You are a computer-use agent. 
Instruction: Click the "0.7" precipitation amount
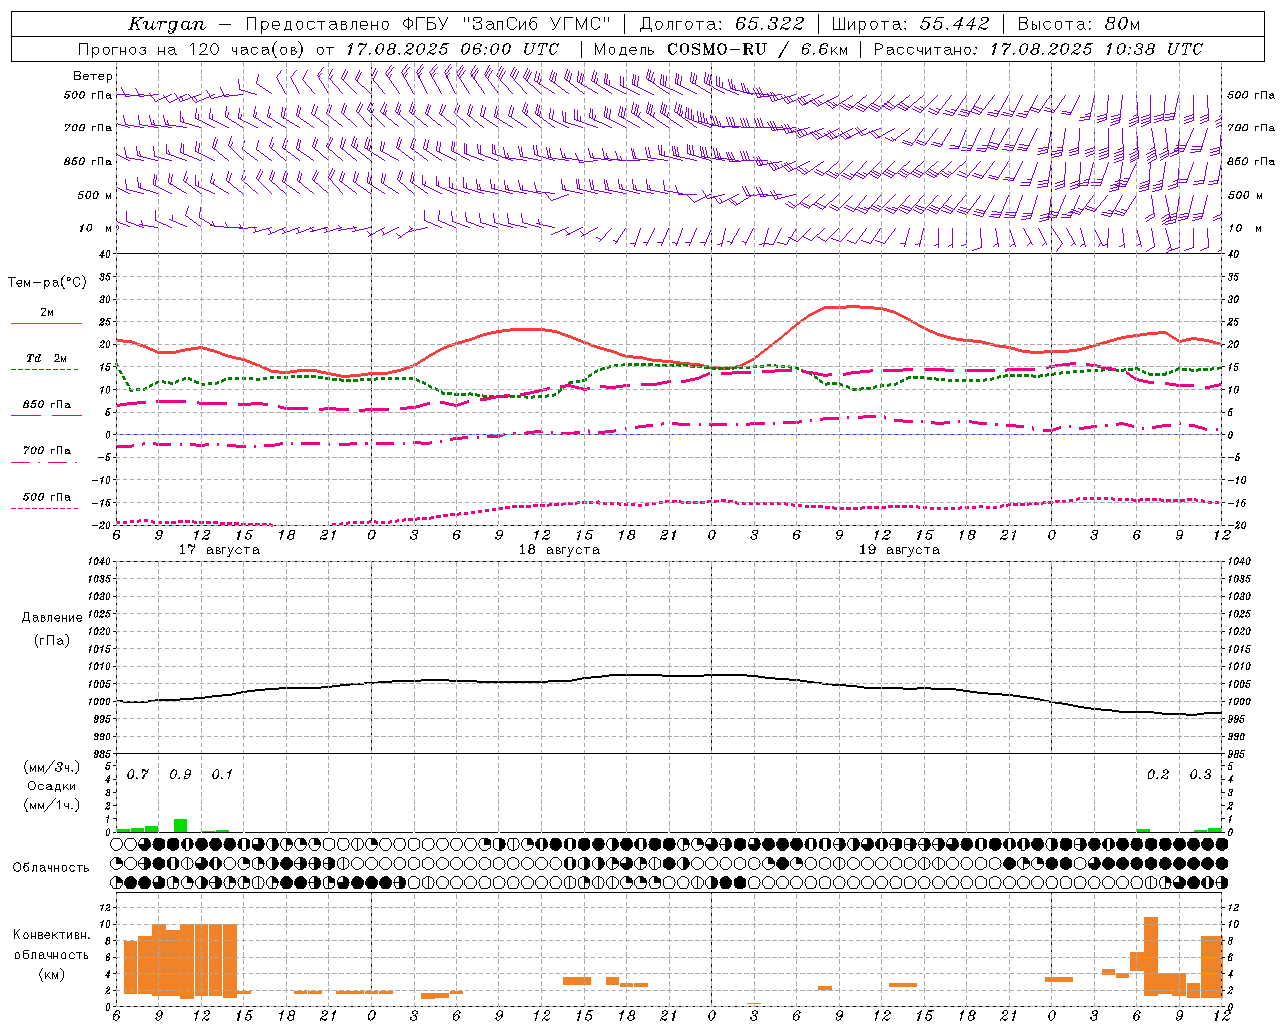137,775
